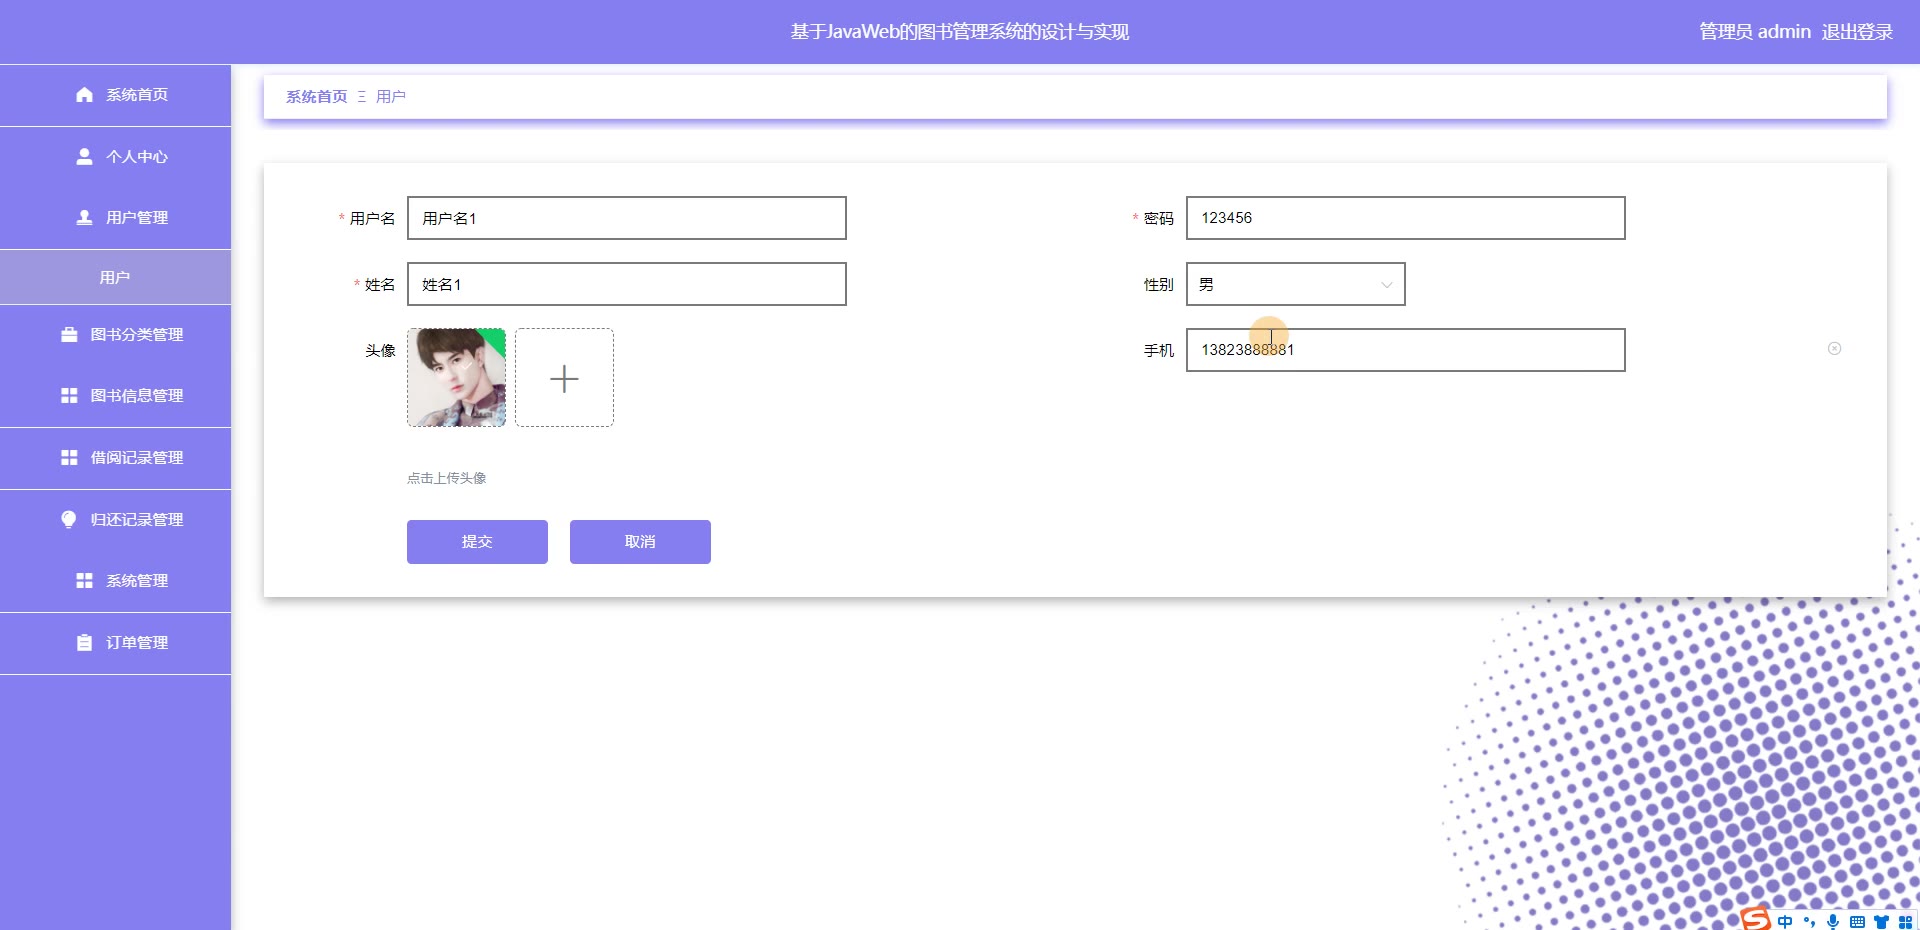Viewport: 1920px width, 930px height.
Task: Open 归还记录管理 via its lightbulb icon
Action: click(69, 520)
